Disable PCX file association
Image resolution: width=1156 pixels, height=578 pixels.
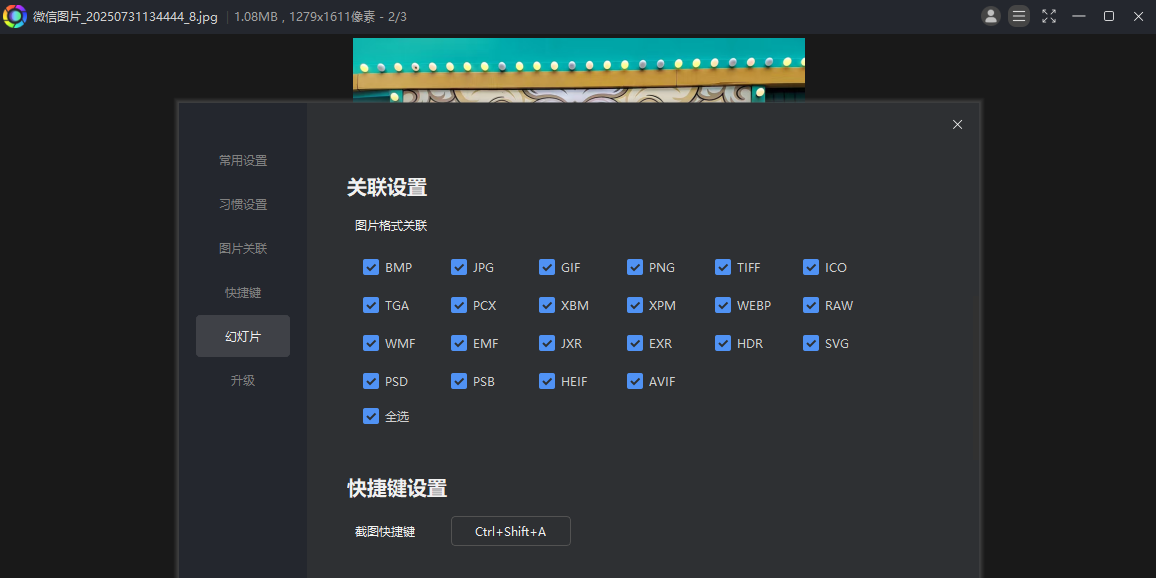[459, 305]
